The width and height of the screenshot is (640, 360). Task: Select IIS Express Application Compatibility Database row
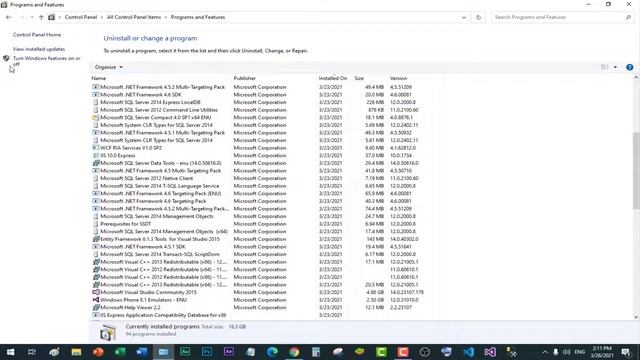coord(258,315)
